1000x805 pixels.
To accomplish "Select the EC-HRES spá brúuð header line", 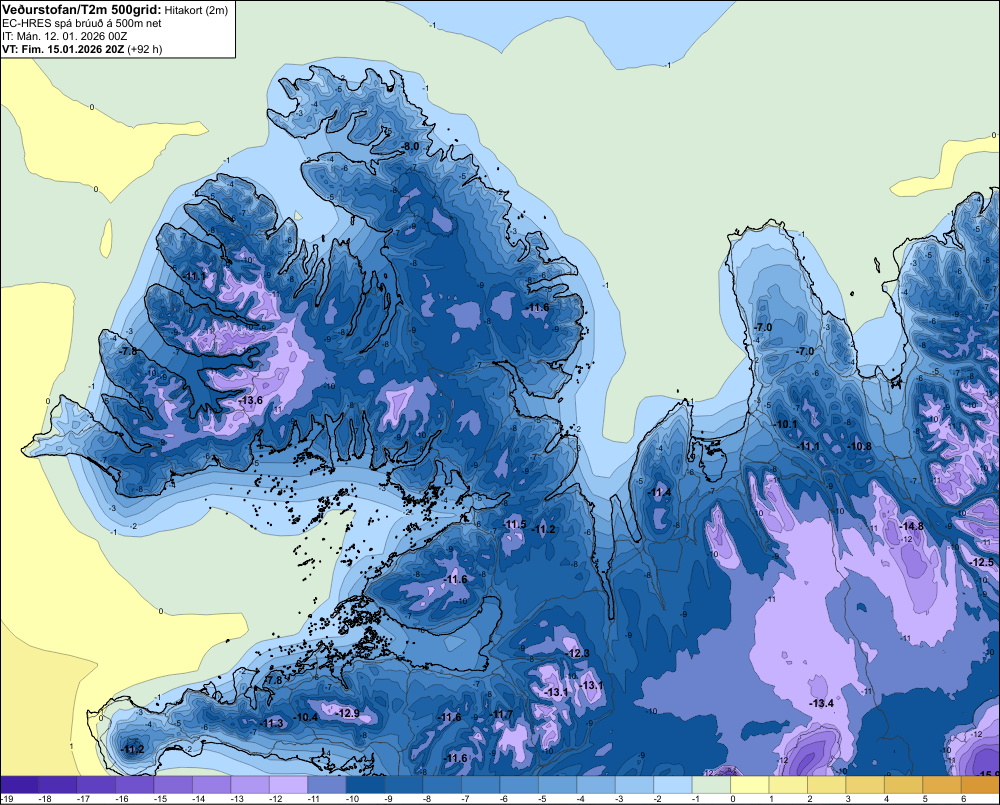I will (x=82, y=24).
